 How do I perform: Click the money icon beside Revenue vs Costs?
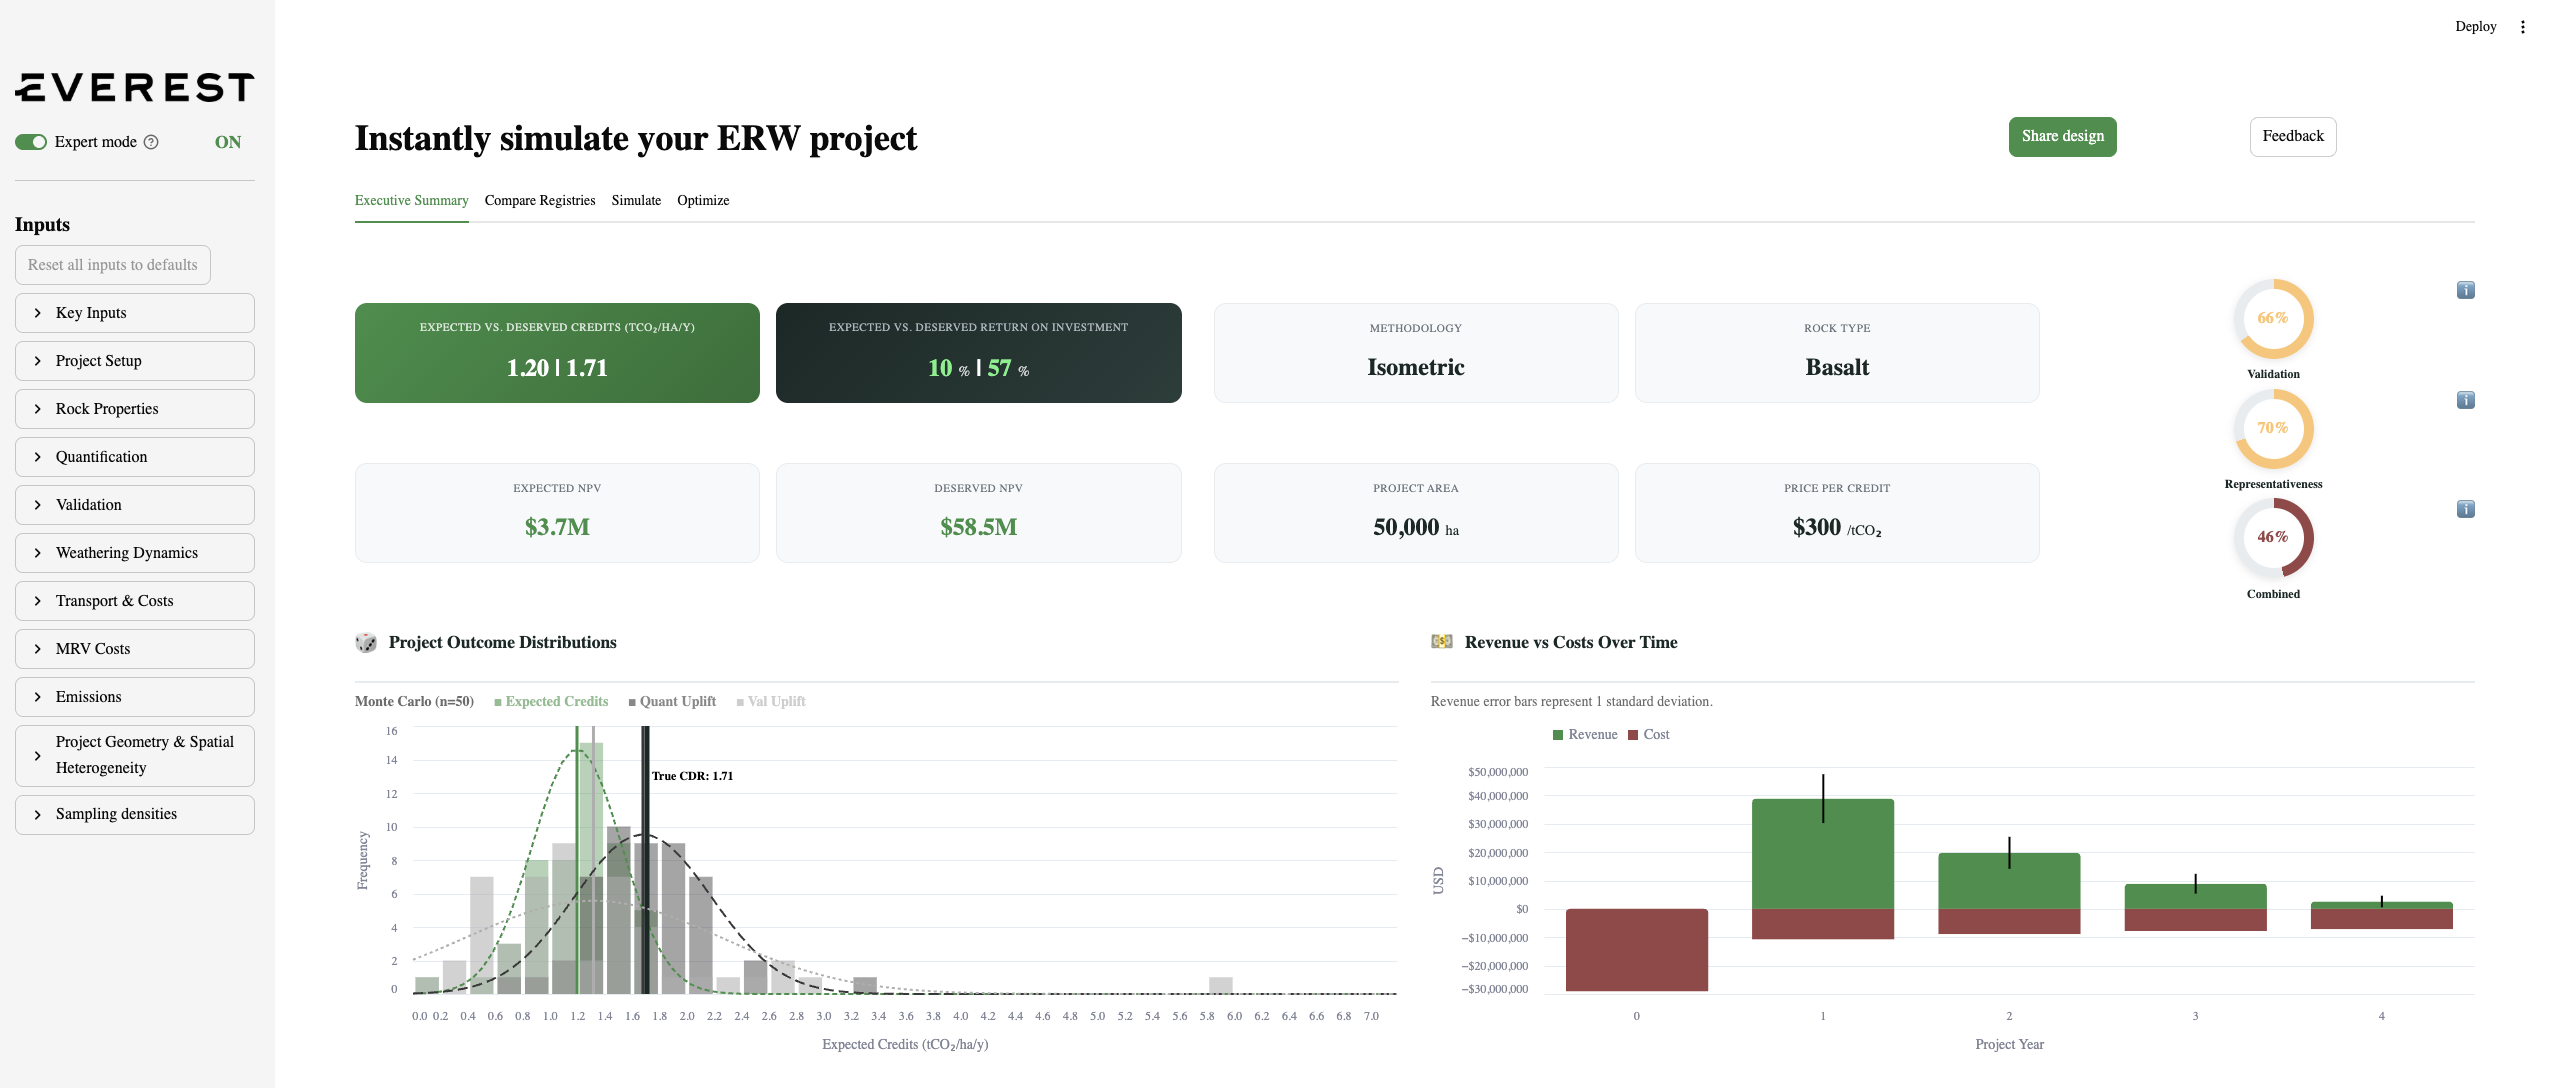coord(1441,642)
